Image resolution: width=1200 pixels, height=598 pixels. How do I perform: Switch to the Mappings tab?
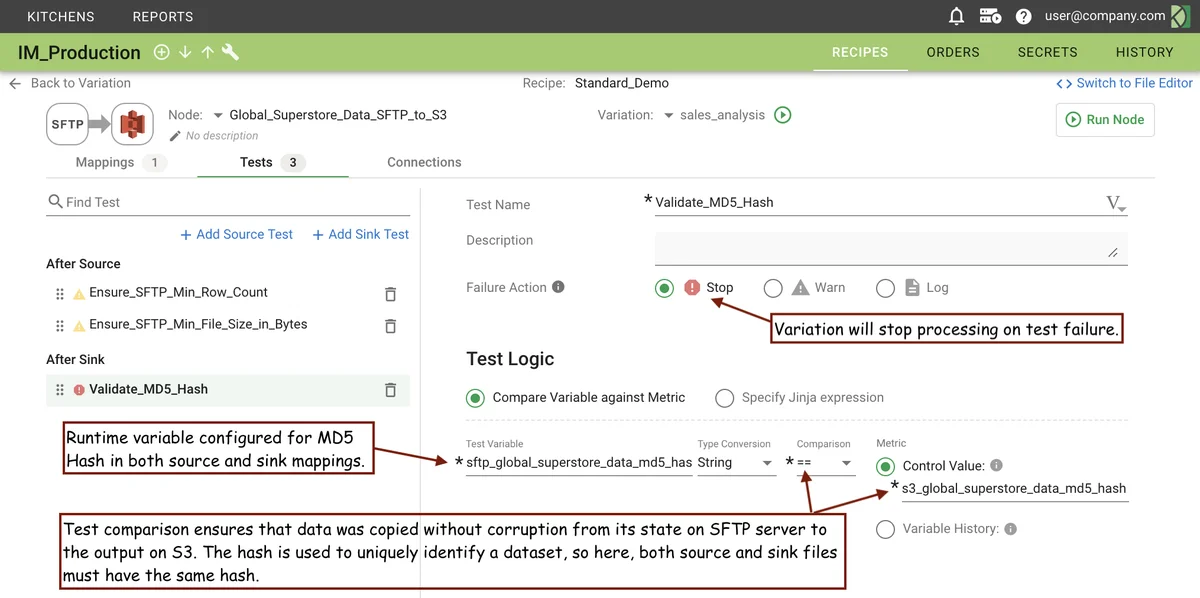(x=105, y=162)
